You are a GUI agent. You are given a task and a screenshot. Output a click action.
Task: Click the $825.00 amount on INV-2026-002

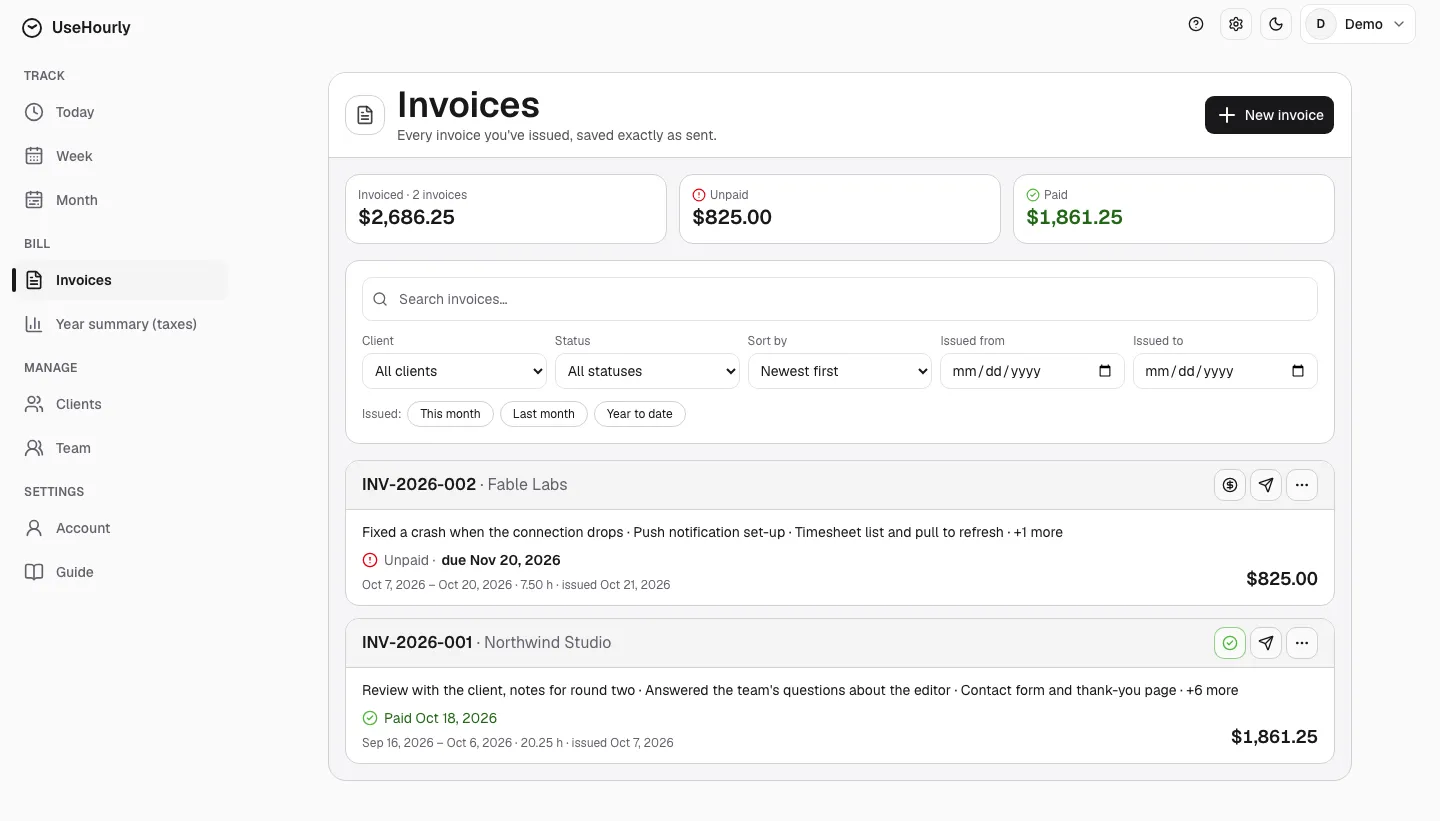pos(1282,578)
